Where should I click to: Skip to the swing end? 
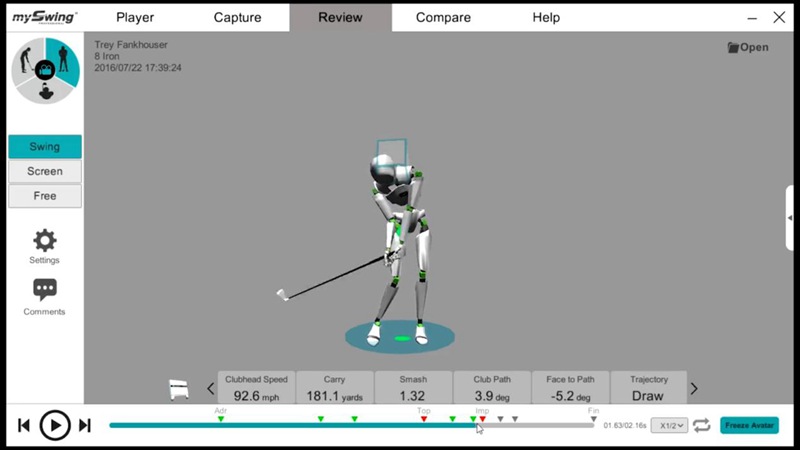pos(85,426)
